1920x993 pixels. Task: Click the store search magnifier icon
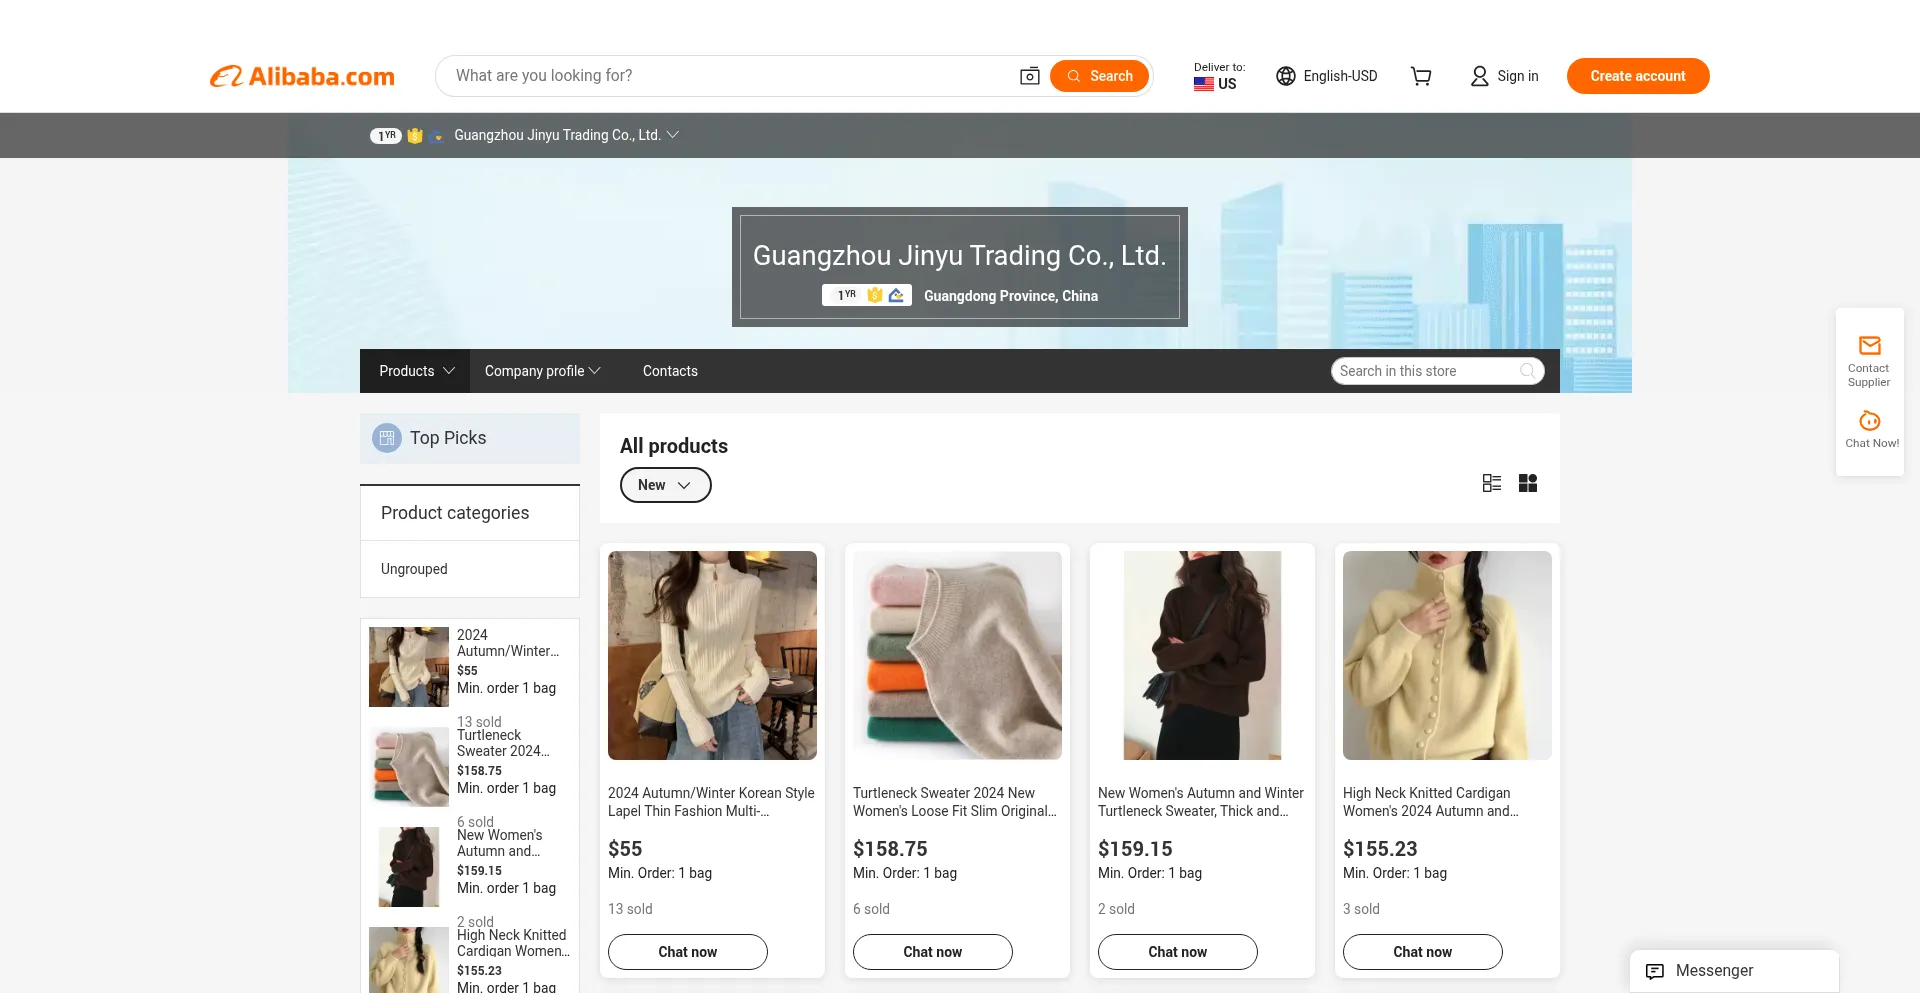[1527, 371]
